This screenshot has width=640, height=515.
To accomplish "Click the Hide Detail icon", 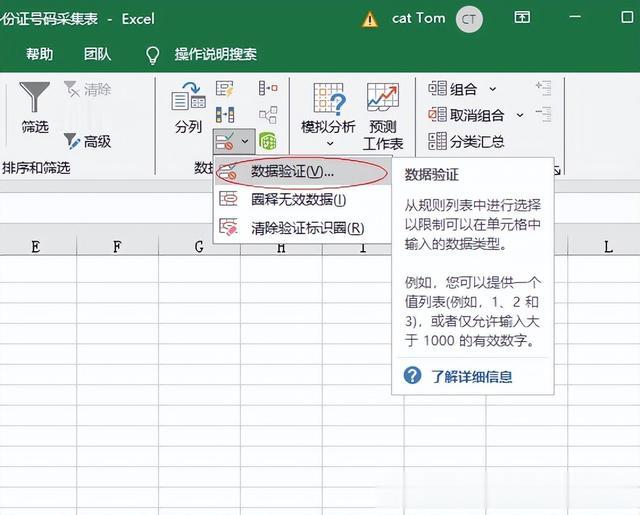I will [544, 115].
